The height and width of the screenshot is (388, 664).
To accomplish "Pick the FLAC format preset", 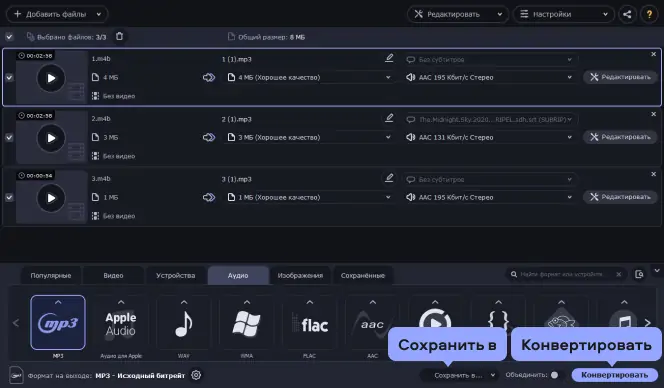I will coord(310,324).
